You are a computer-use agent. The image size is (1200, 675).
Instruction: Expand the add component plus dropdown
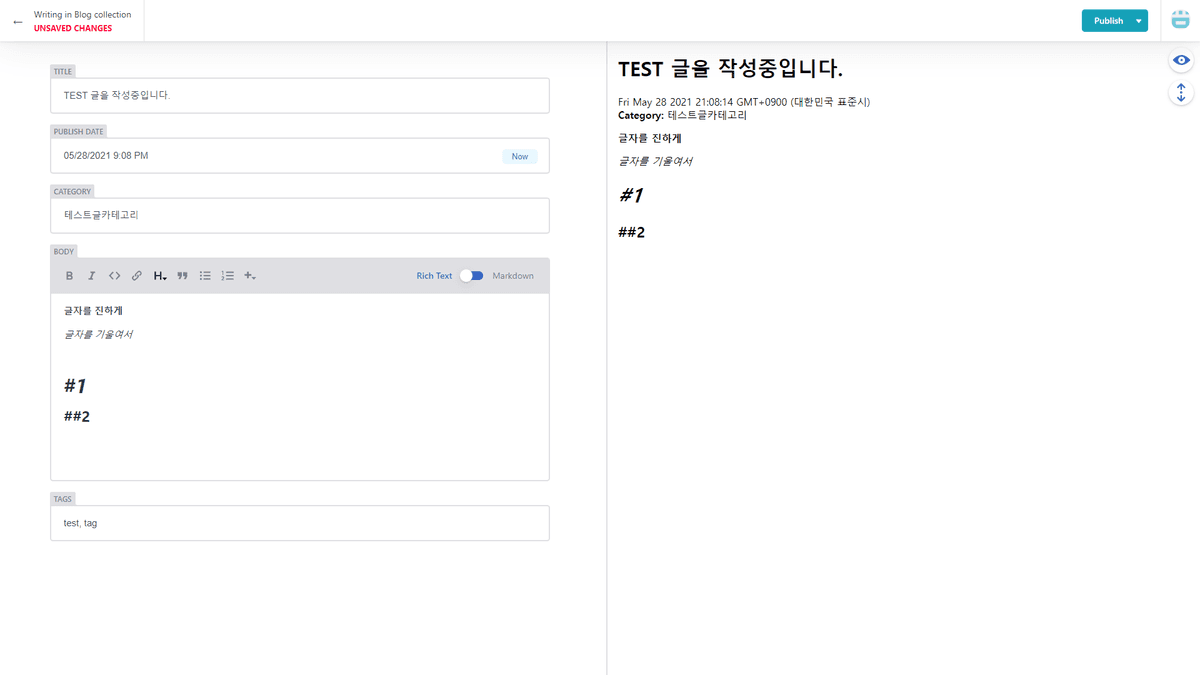(250, 276)
